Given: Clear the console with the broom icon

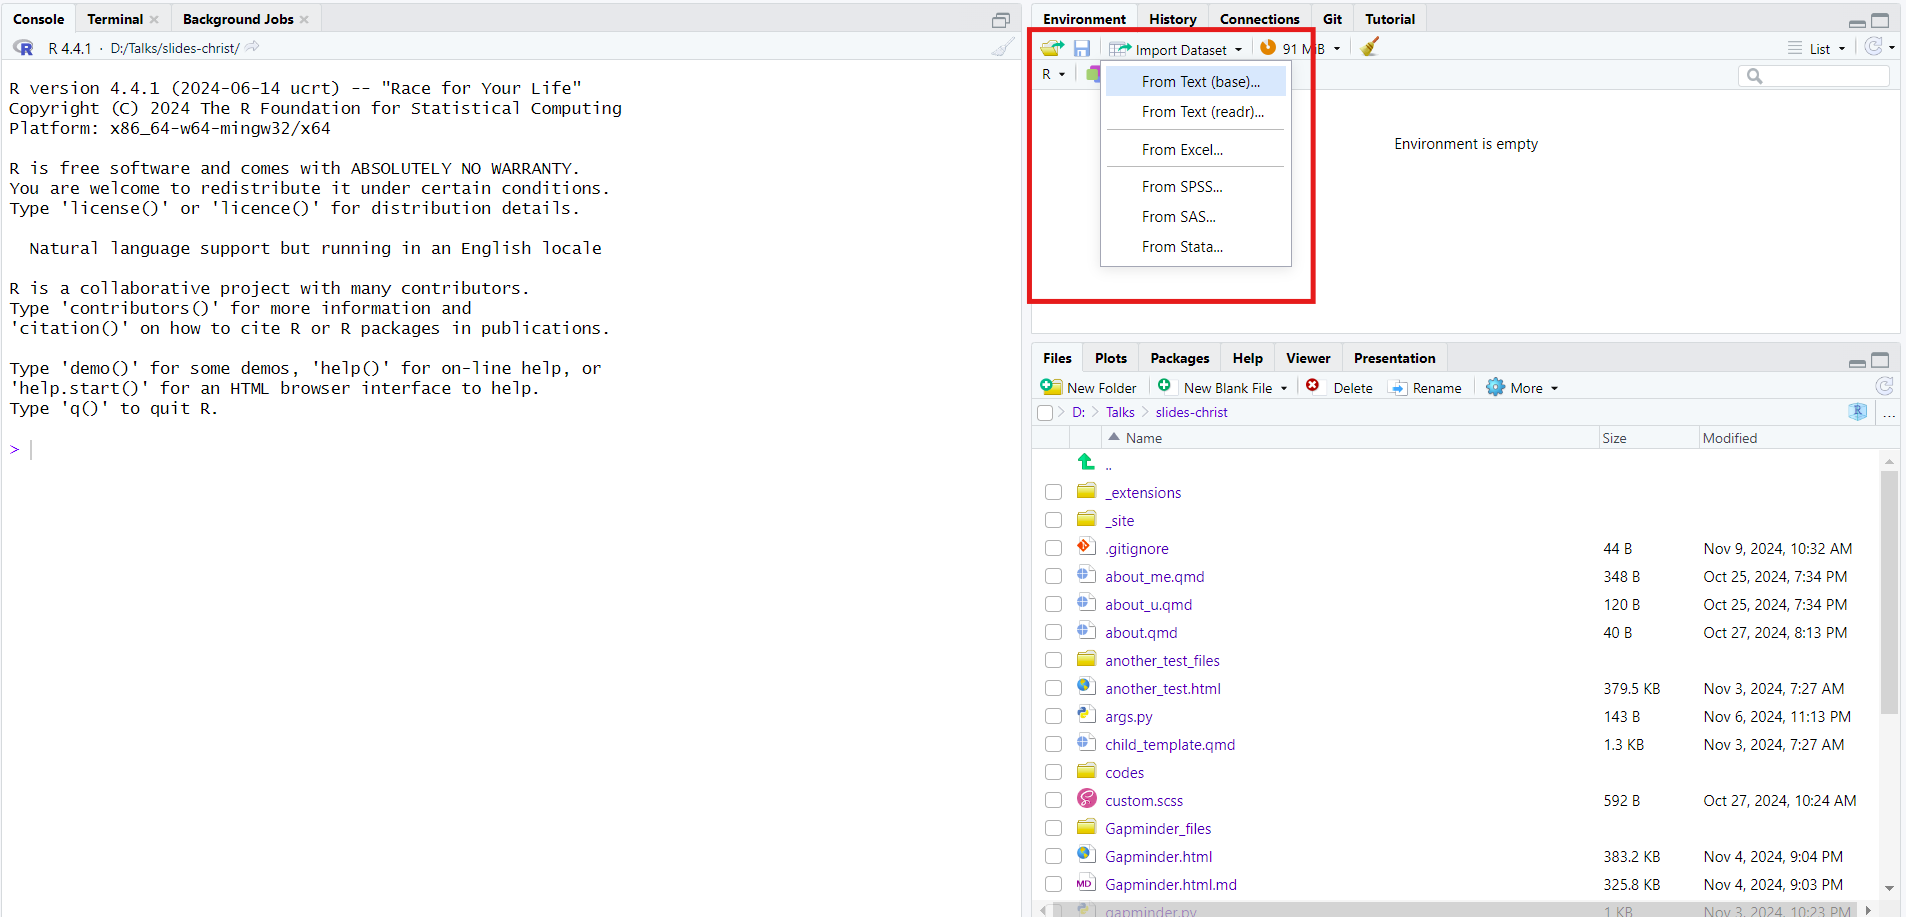Looking at the screenshot, I should [x=1002, y=48].
